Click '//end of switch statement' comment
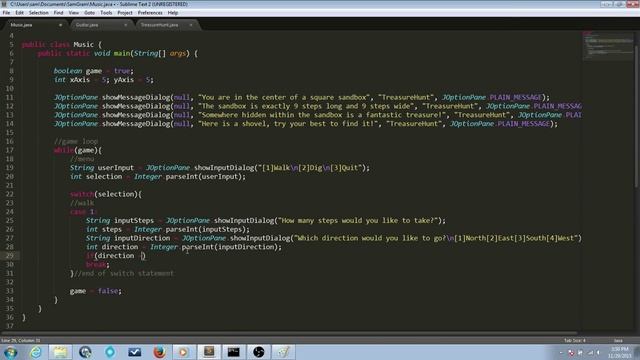The width and height of the screenshot is (640, 360). (124, 273)
